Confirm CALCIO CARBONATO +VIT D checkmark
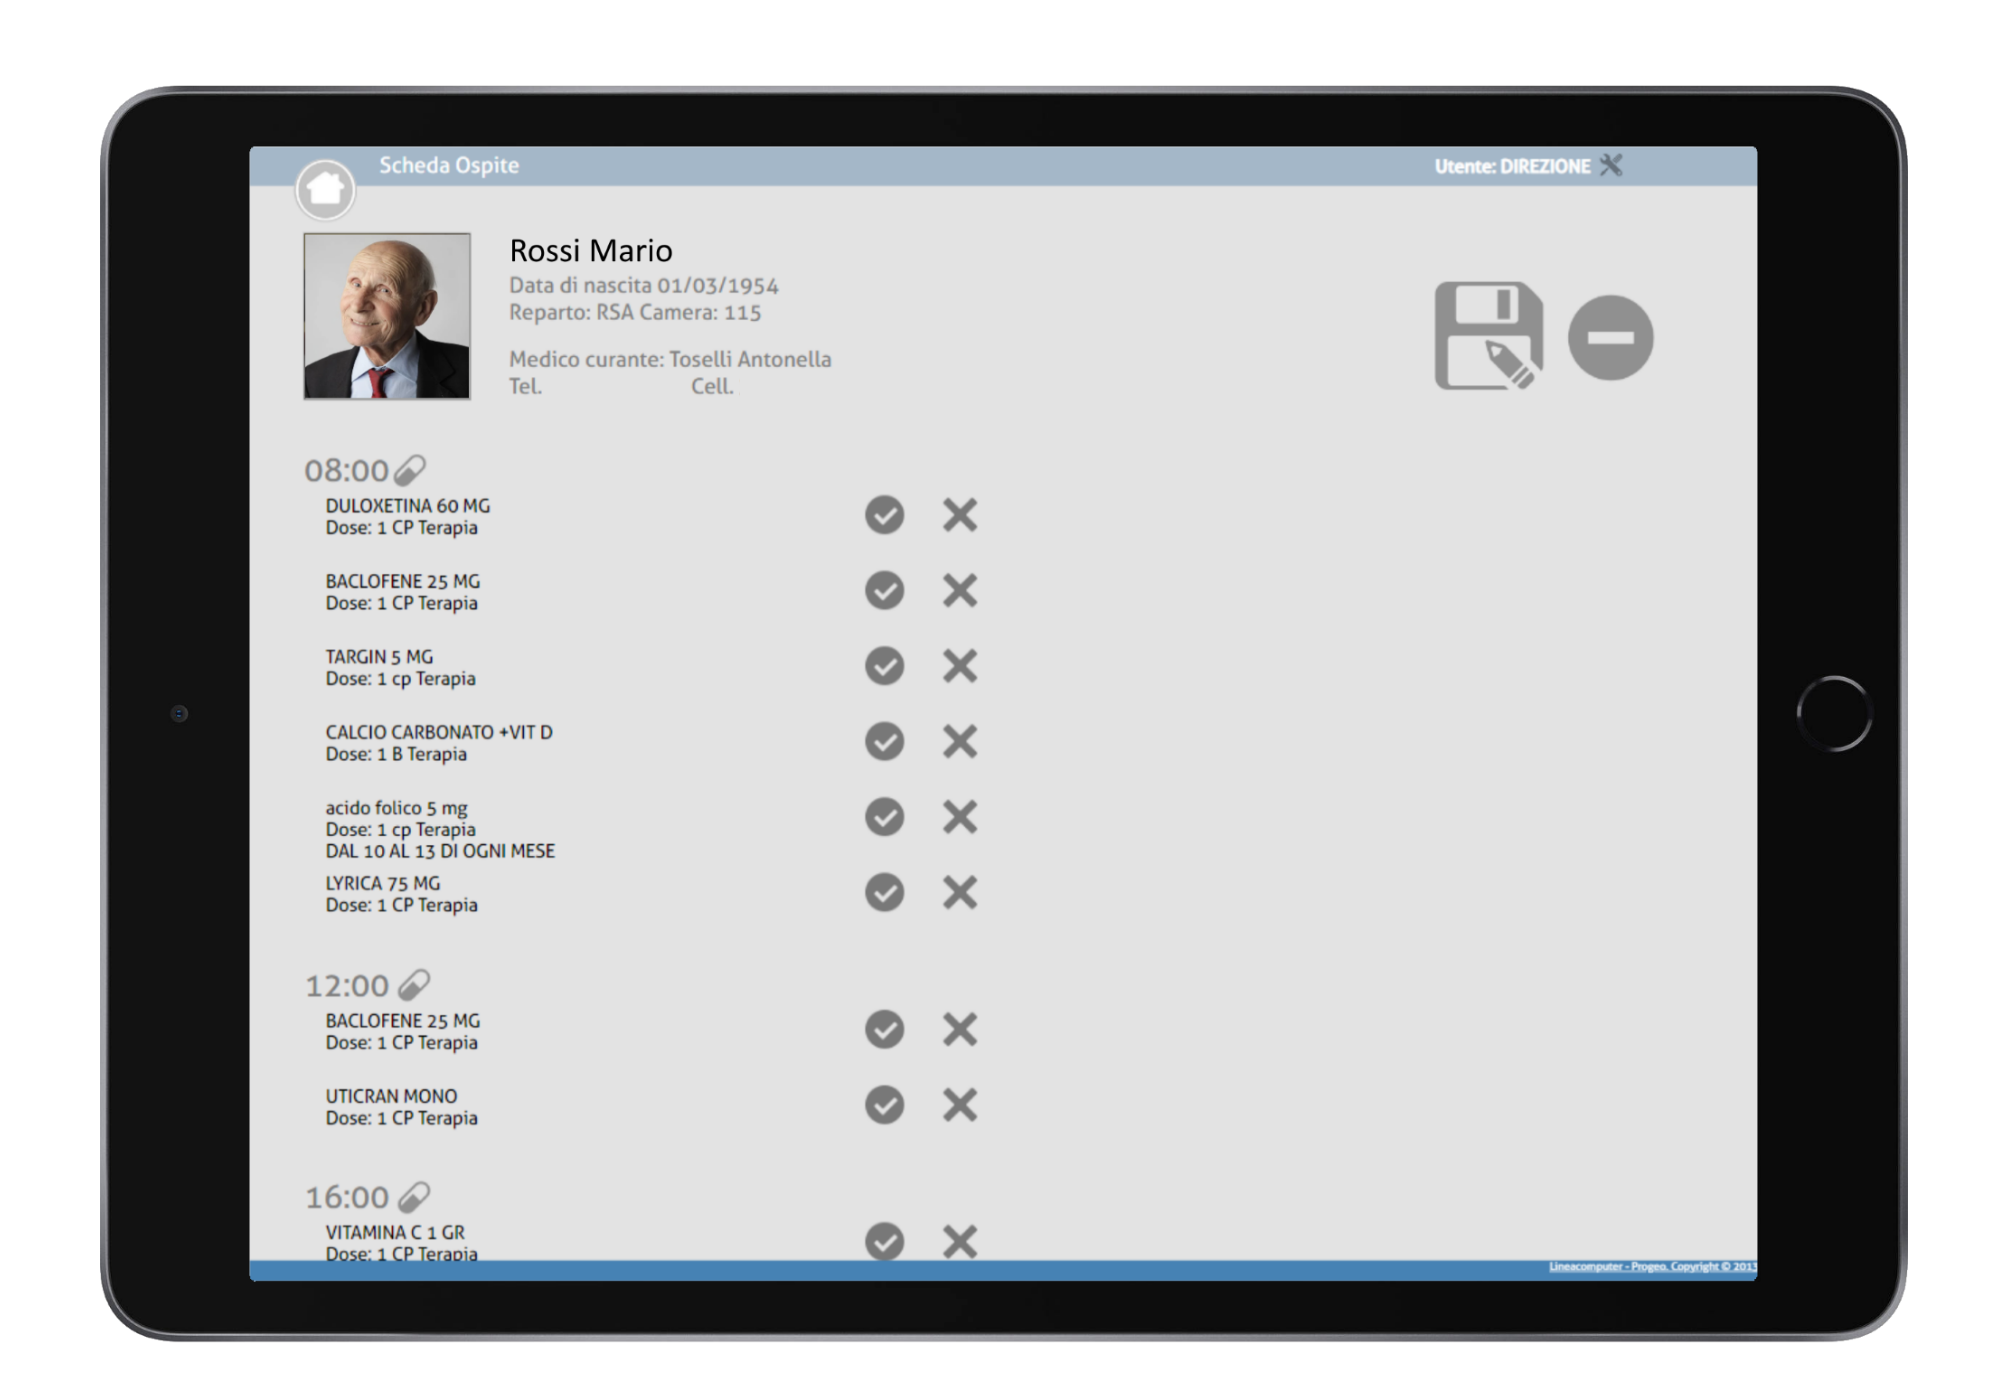Viewport: 2000px width, 1393px height. (x=884, y=741)
